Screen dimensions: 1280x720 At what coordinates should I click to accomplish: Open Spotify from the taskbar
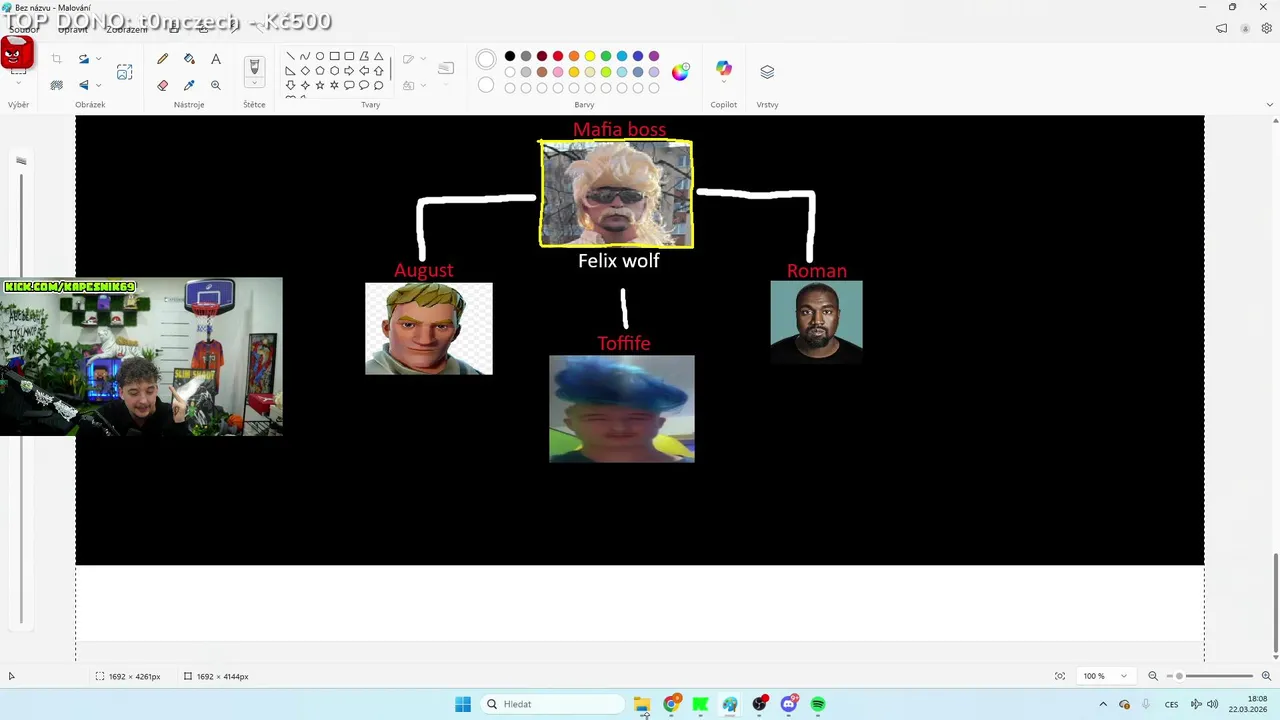tap(818, 704)
